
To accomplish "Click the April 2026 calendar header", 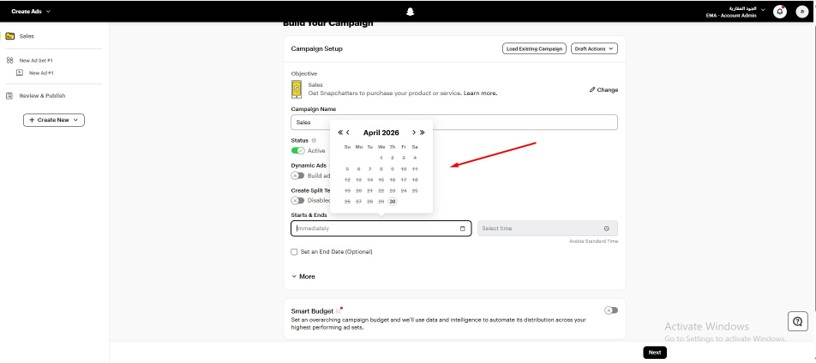I will [x=381, y=133].
